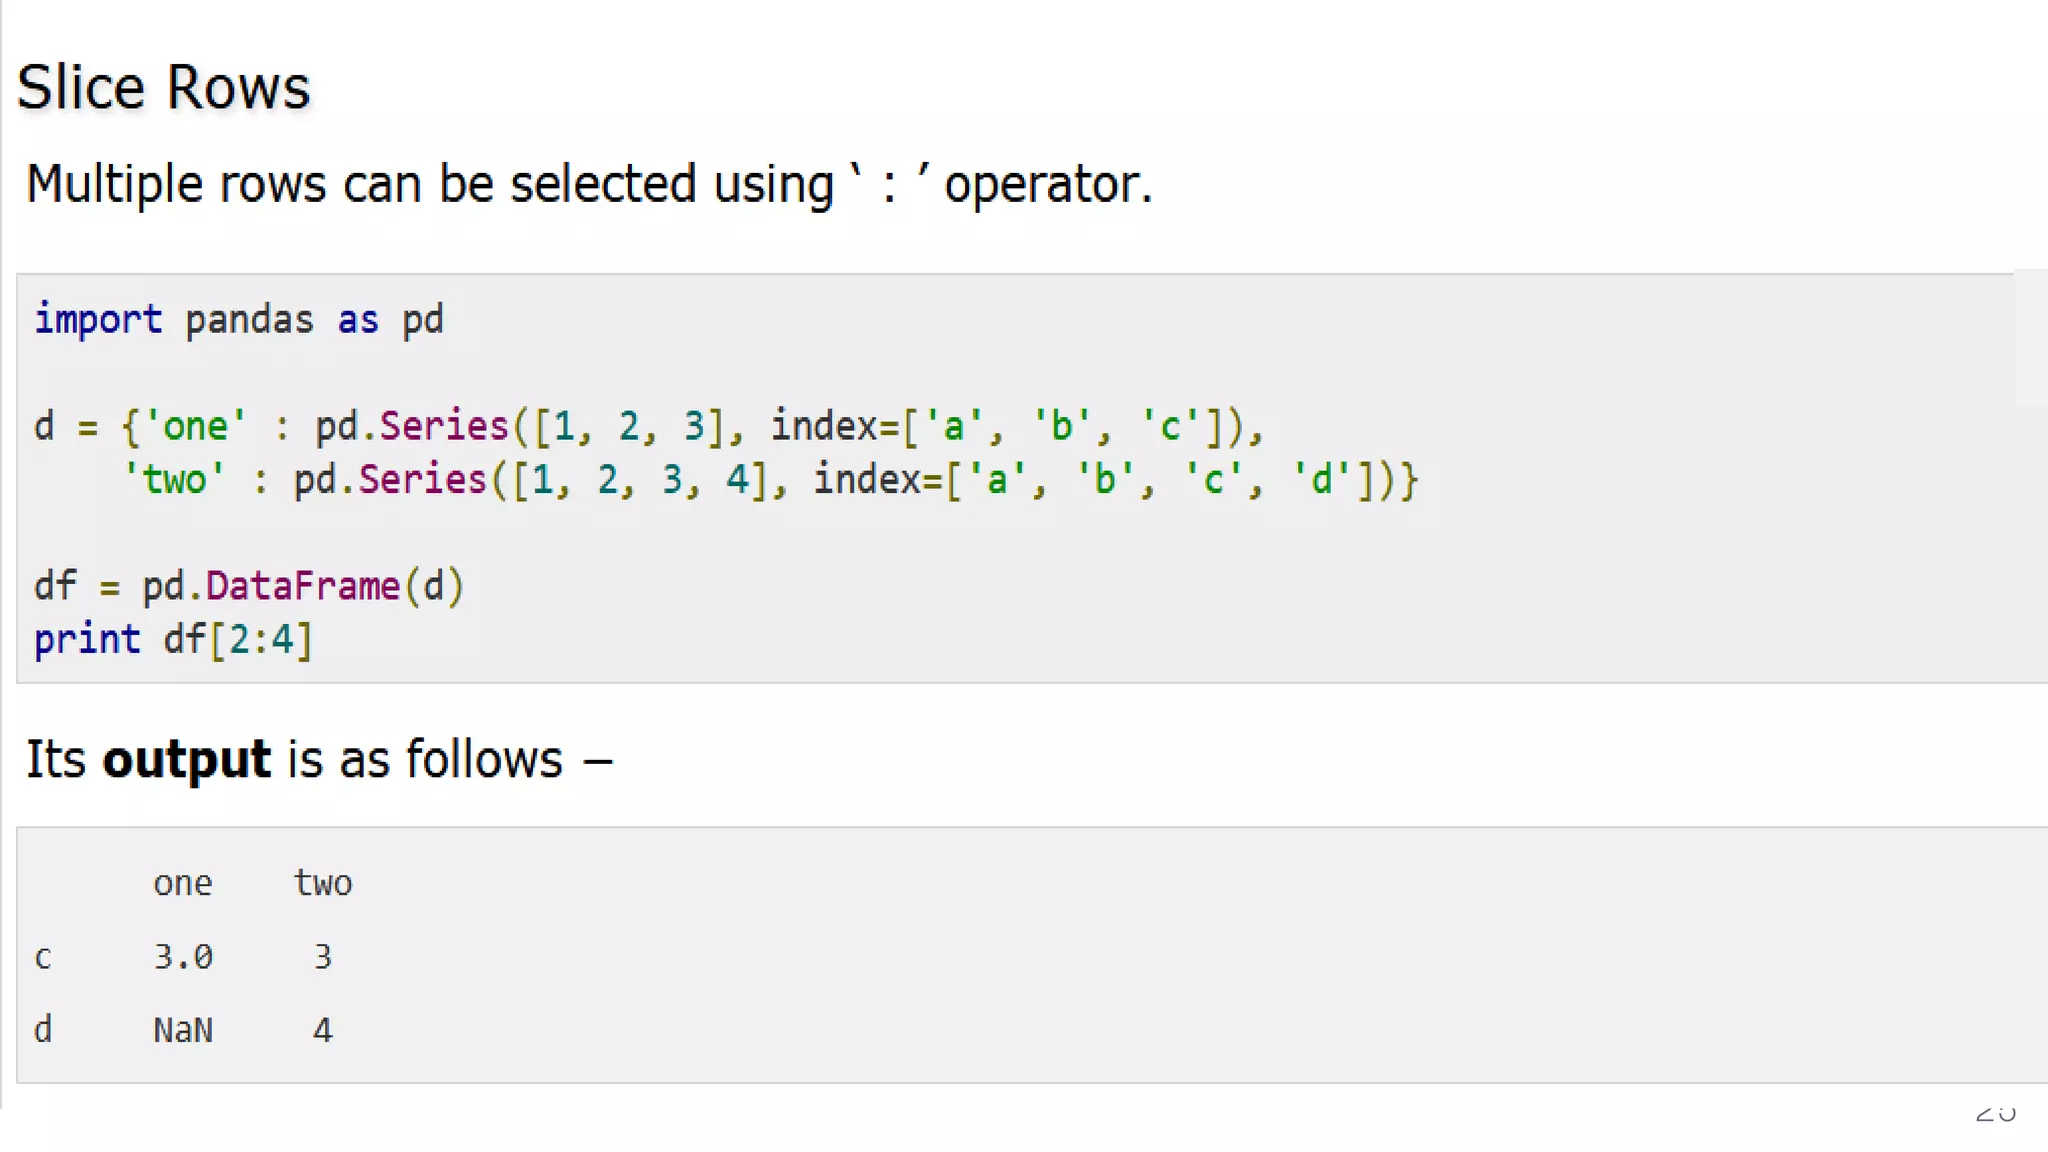Click the 3.0 value in row c
2048x1152 pixels.
(x=182, y=957)
